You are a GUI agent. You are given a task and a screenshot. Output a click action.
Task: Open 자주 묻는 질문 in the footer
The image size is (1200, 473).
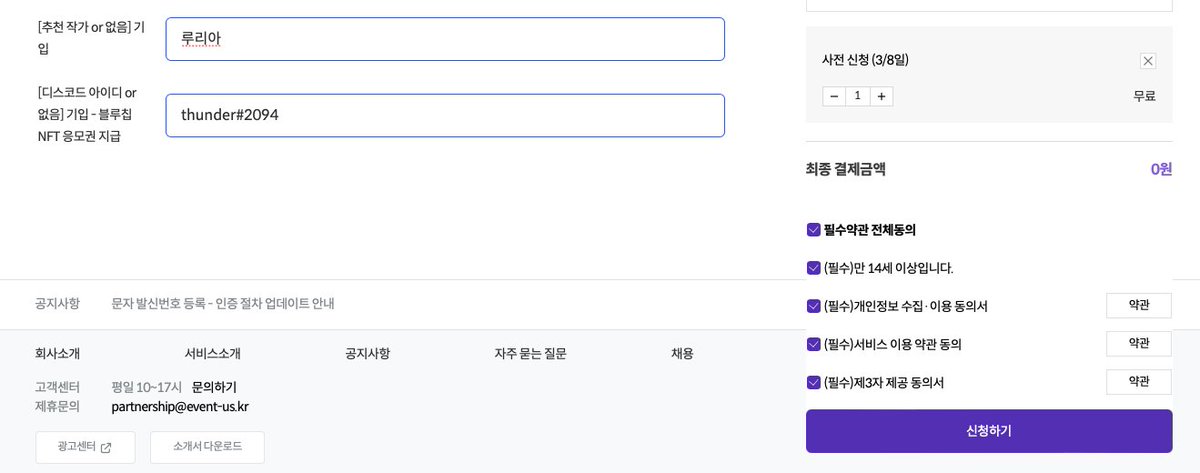[530, 353]
